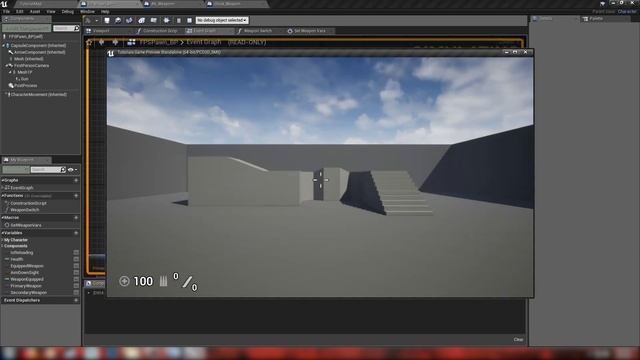640x360 pixels.
Task: Select the FirstPersonCamera component
Action: 31,65
